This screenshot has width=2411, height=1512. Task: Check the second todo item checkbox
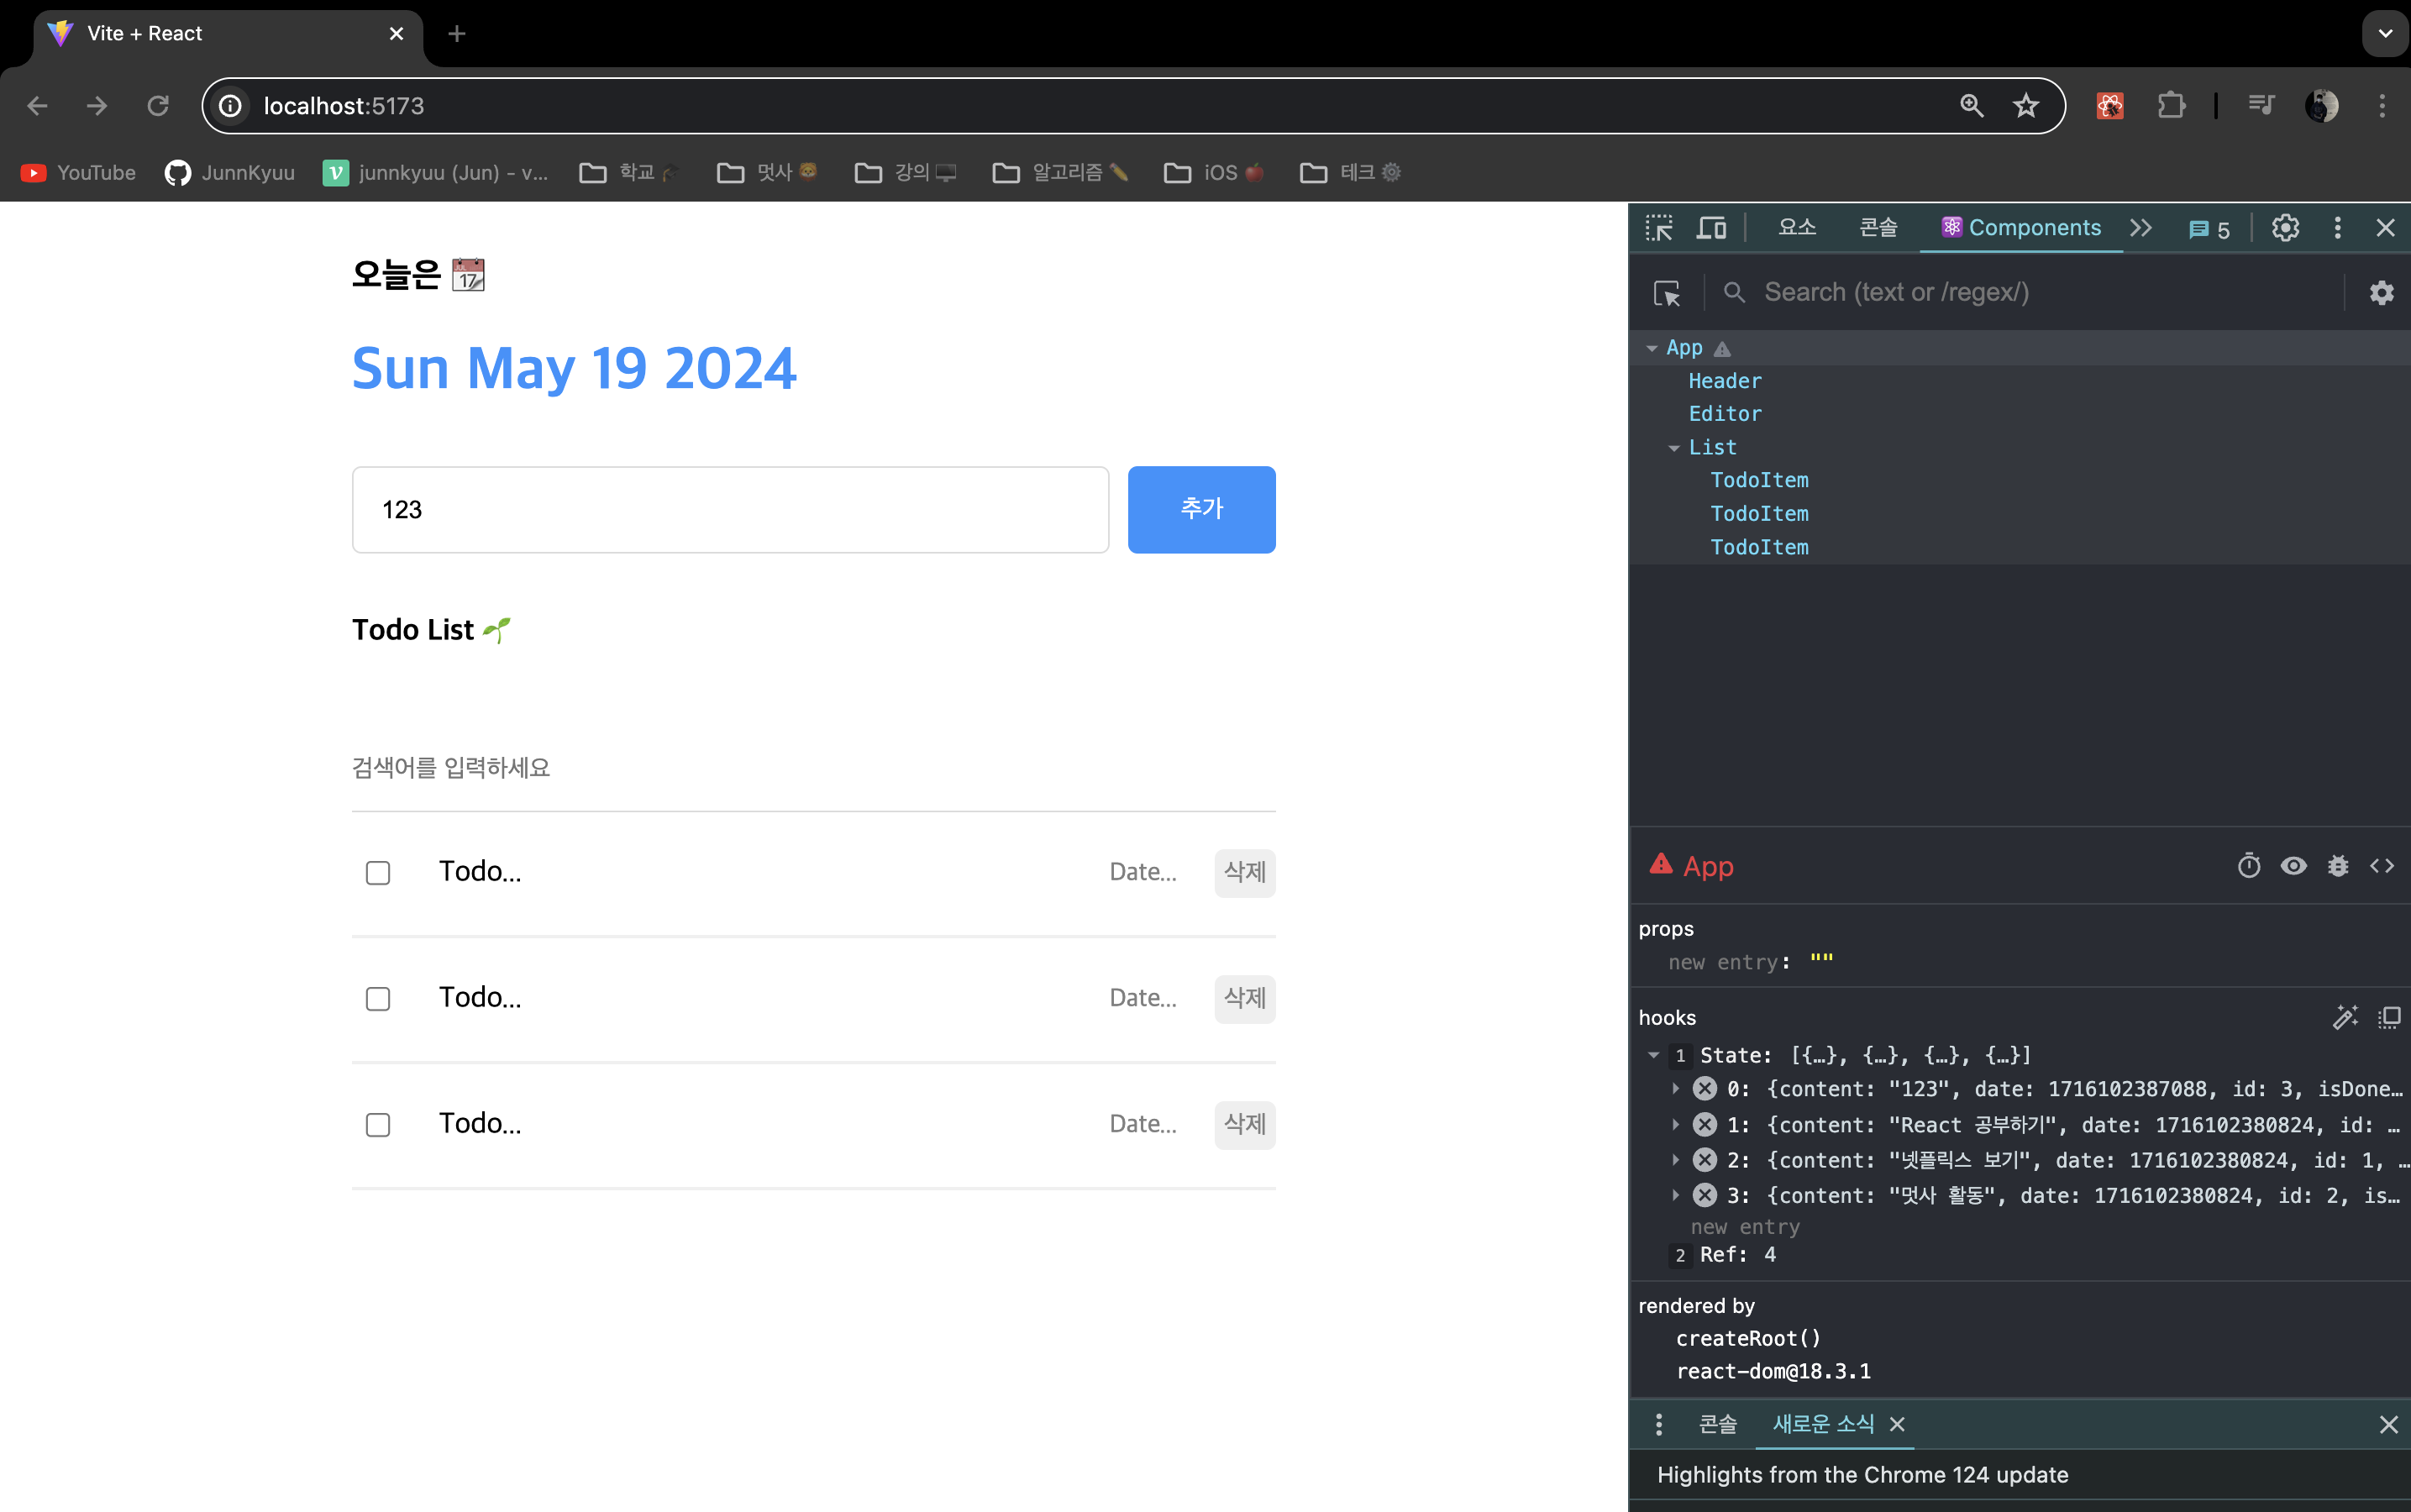pos(378,999)
